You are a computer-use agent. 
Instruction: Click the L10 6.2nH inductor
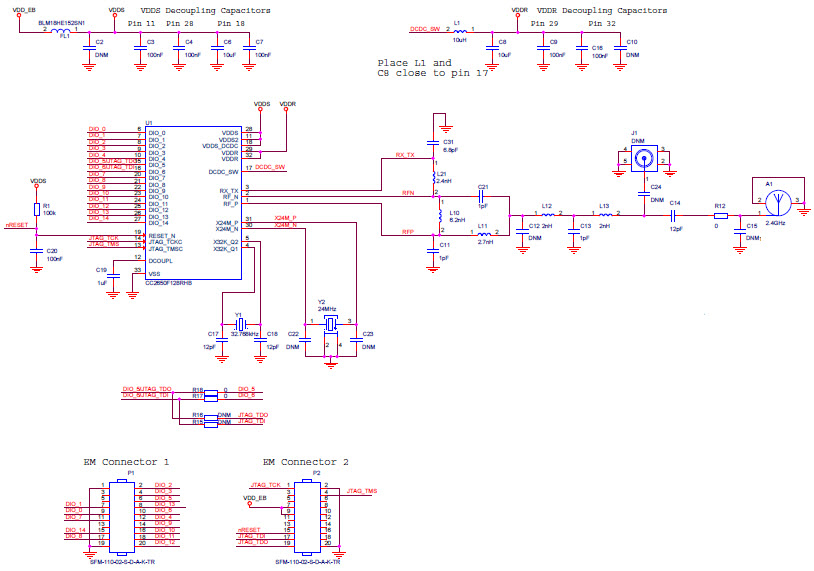[x=439, y=215]
